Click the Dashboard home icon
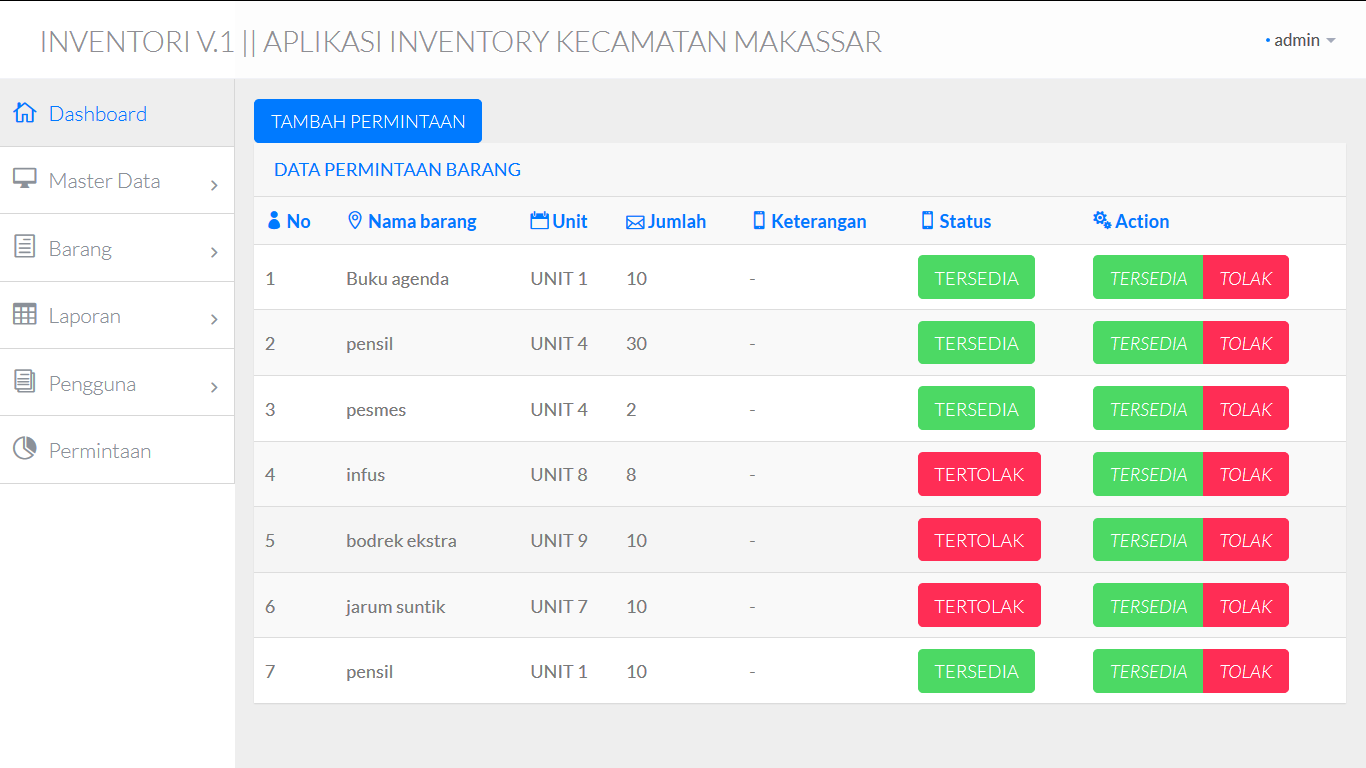 (25, 112)
